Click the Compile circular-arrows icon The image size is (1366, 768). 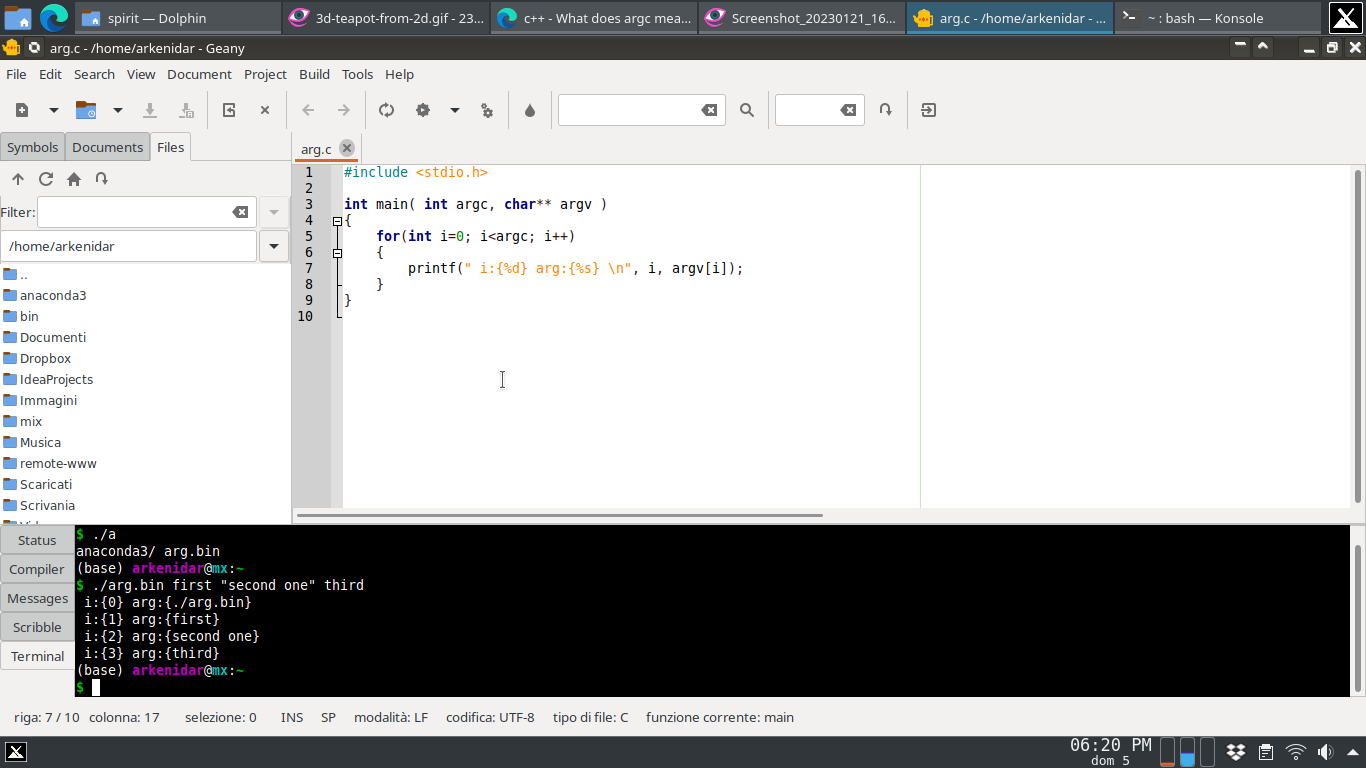click(x=387, y=110)
